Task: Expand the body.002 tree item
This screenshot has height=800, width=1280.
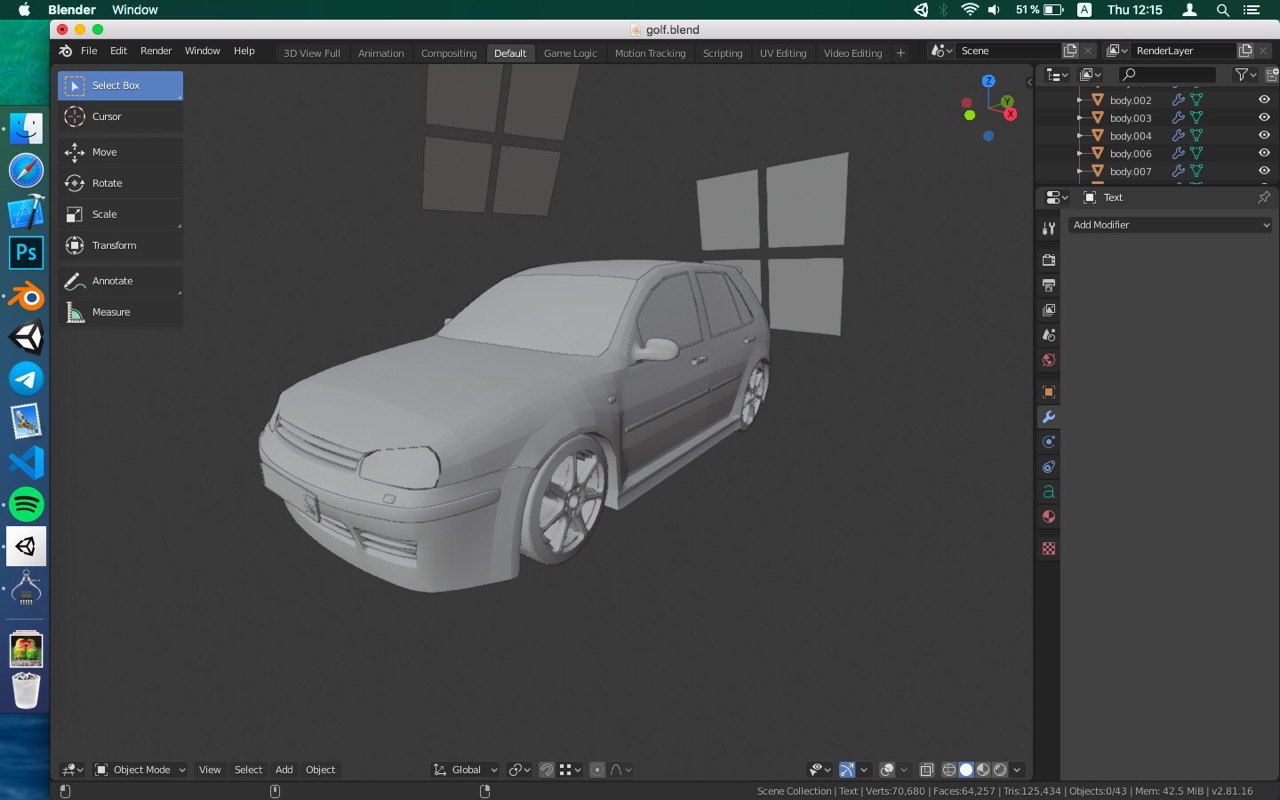Action: point(1079,100)
